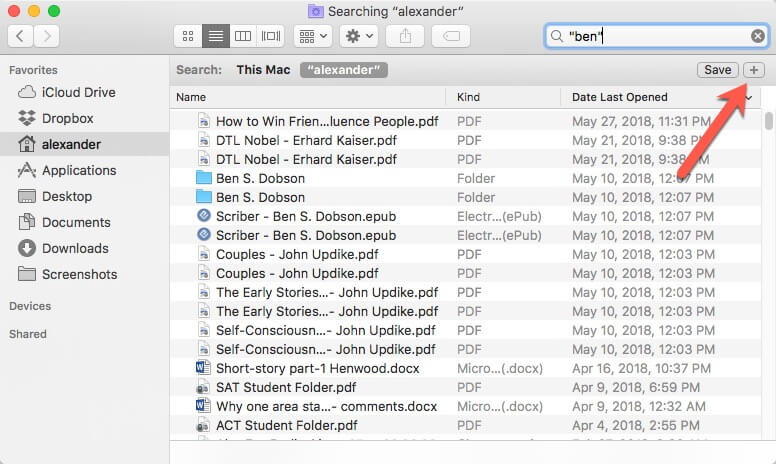The height and width of the screenshot is (464, 776).
Task: Click the Shared sidebar heading
Action: coord(28,334)
